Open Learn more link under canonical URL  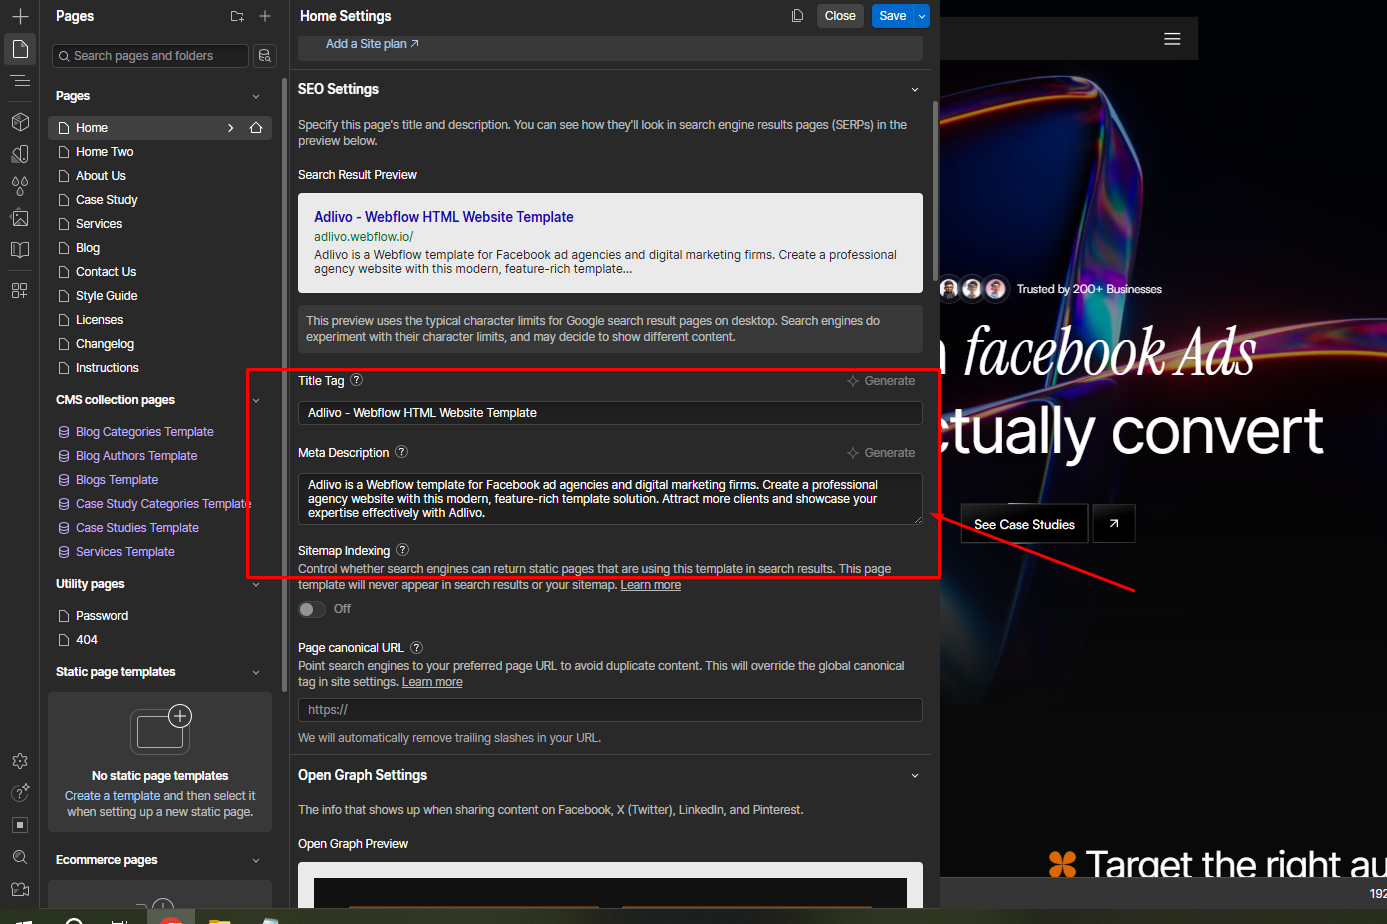pyautogui.click(x=432, y=682)
